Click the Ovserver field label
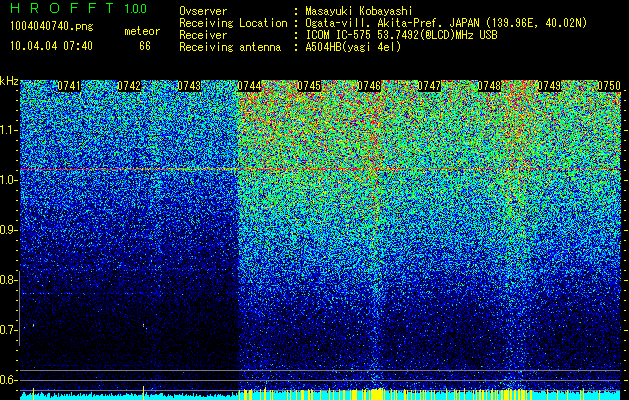The width and height of the screenshot is (629, 400). [x=203, y=11]
